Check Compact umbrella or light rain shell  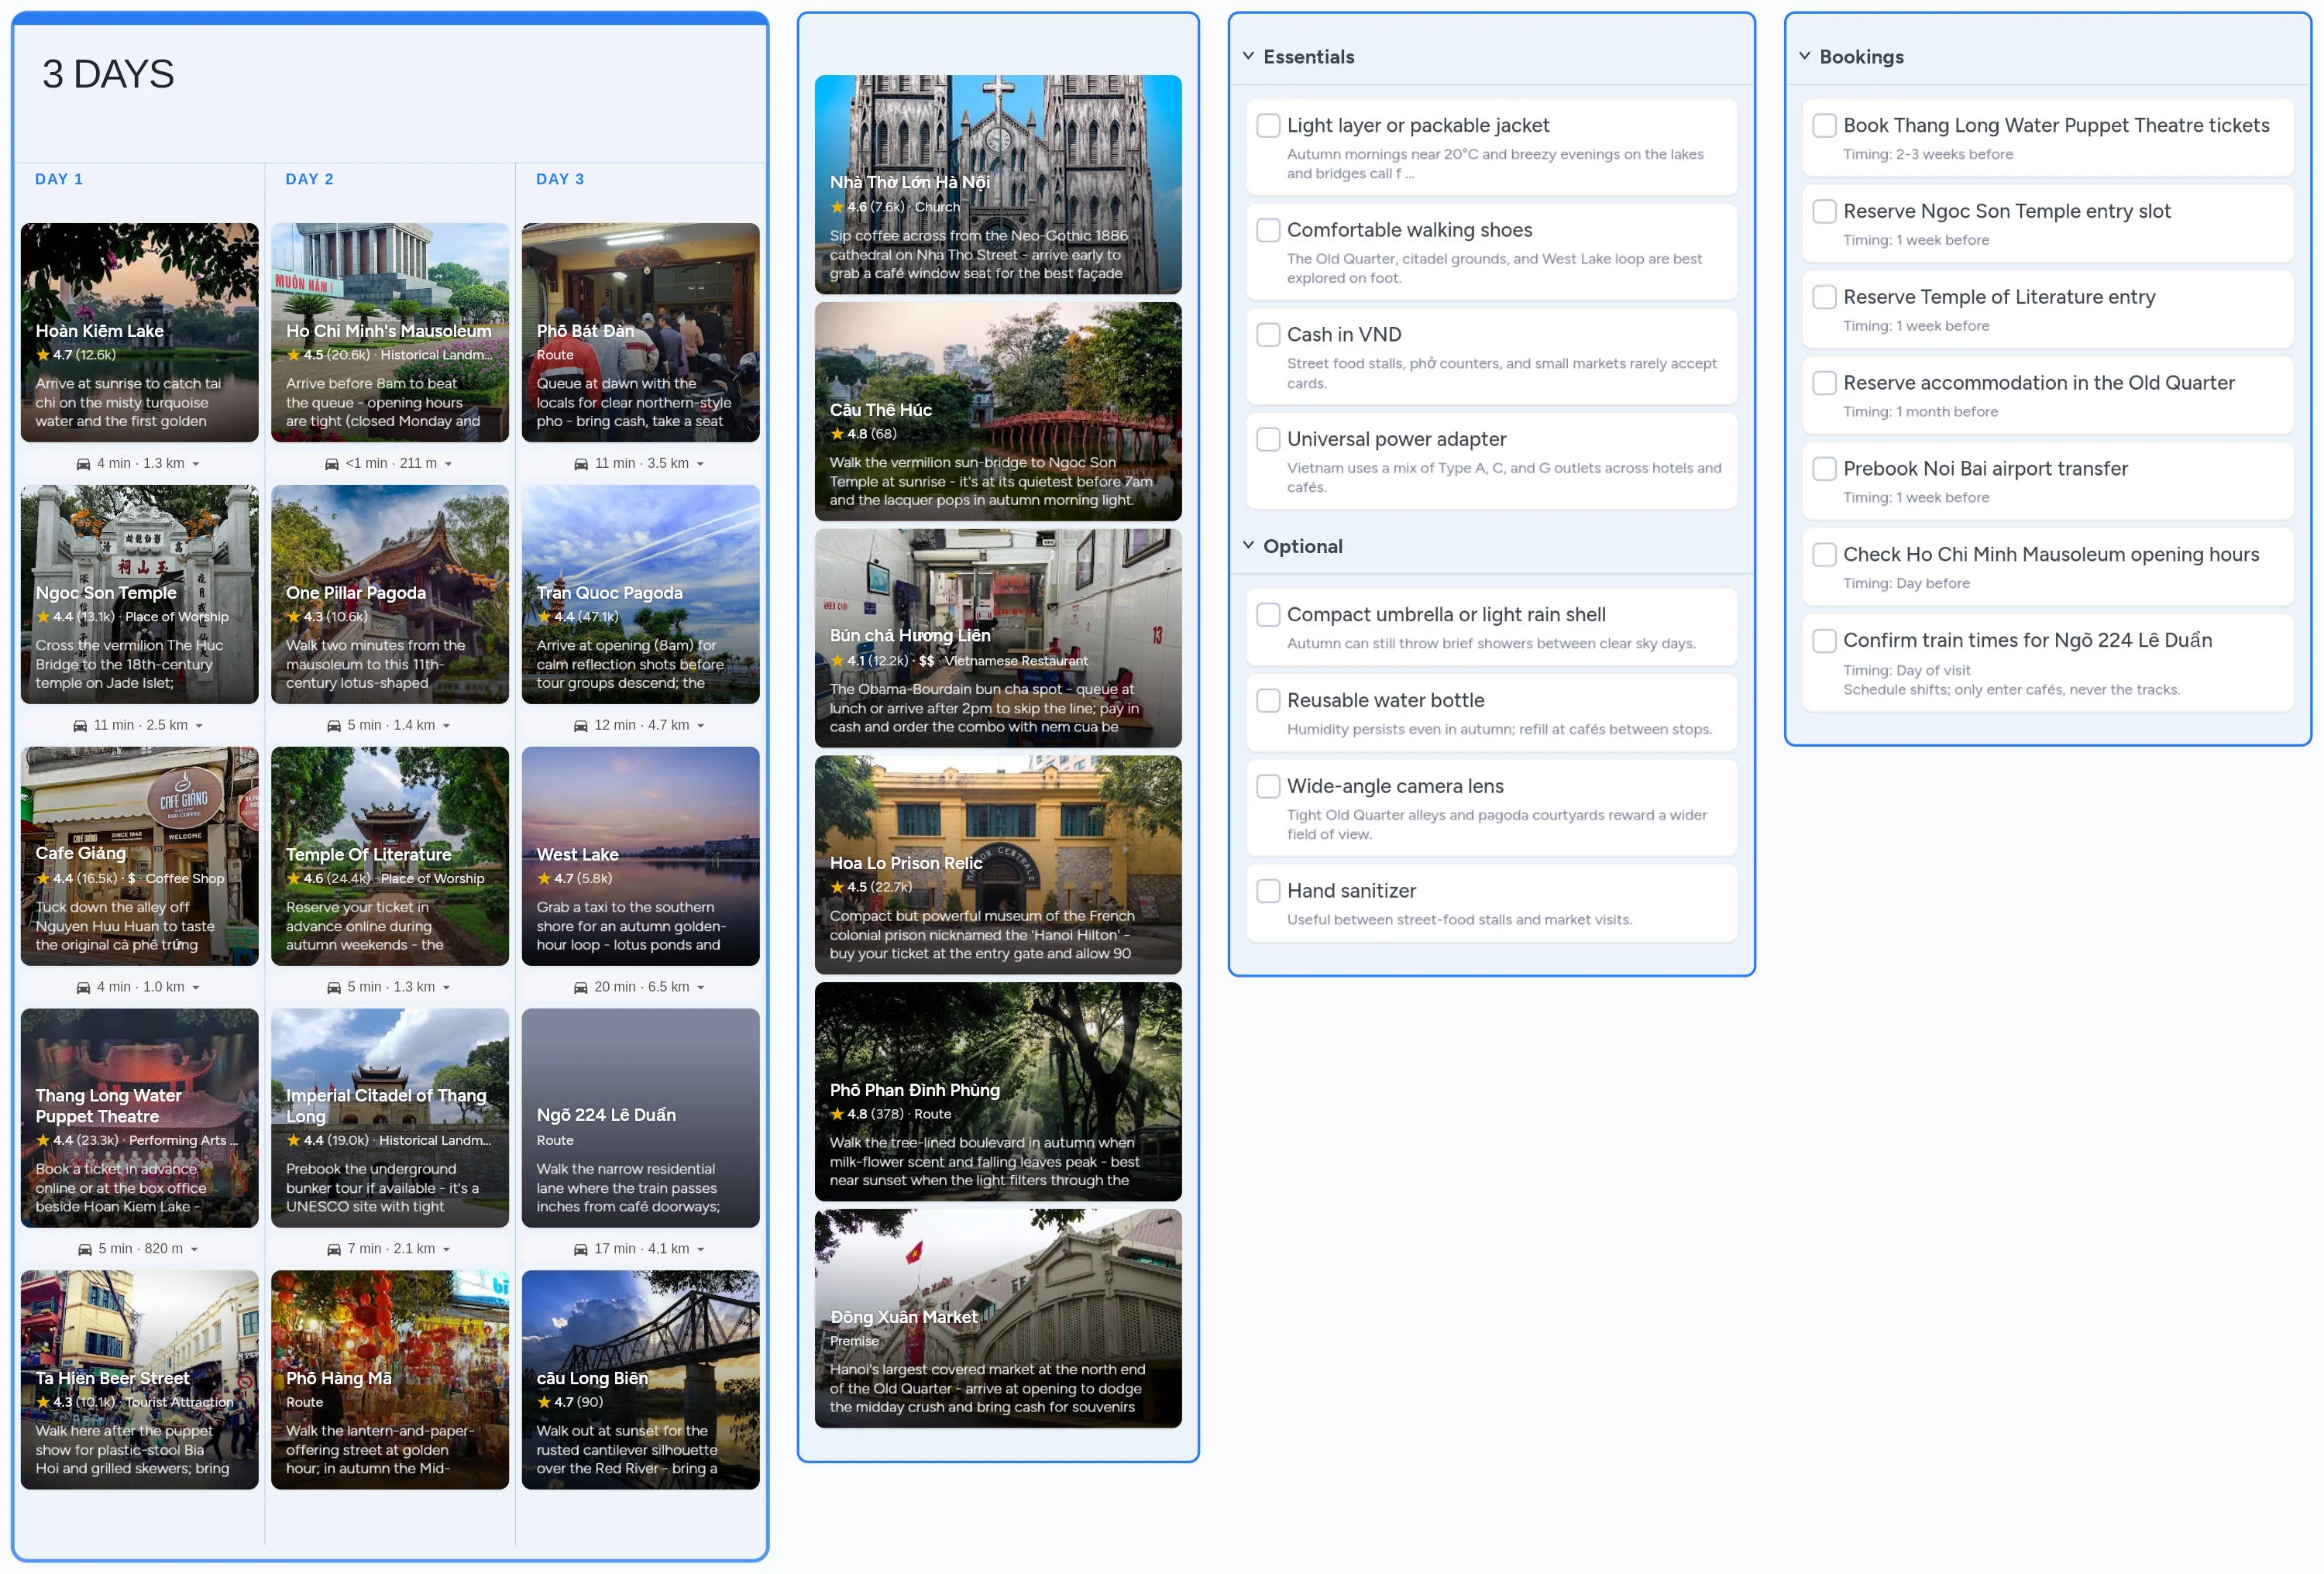click(1268, 615)
